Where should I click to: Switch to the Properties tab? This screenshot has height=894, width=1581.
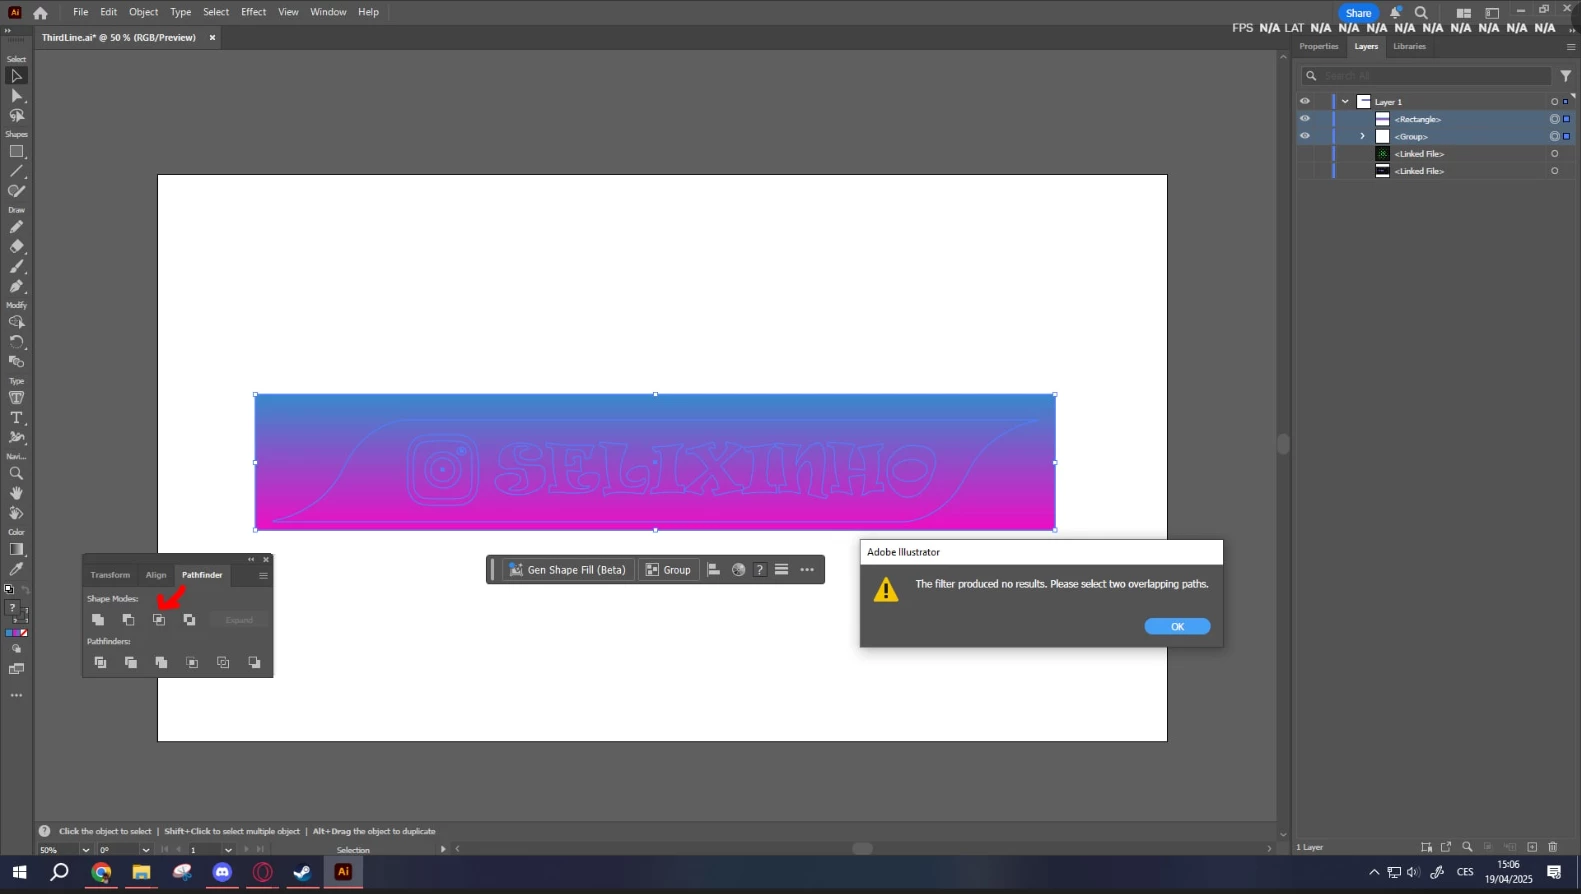[x=1319, y=46]
